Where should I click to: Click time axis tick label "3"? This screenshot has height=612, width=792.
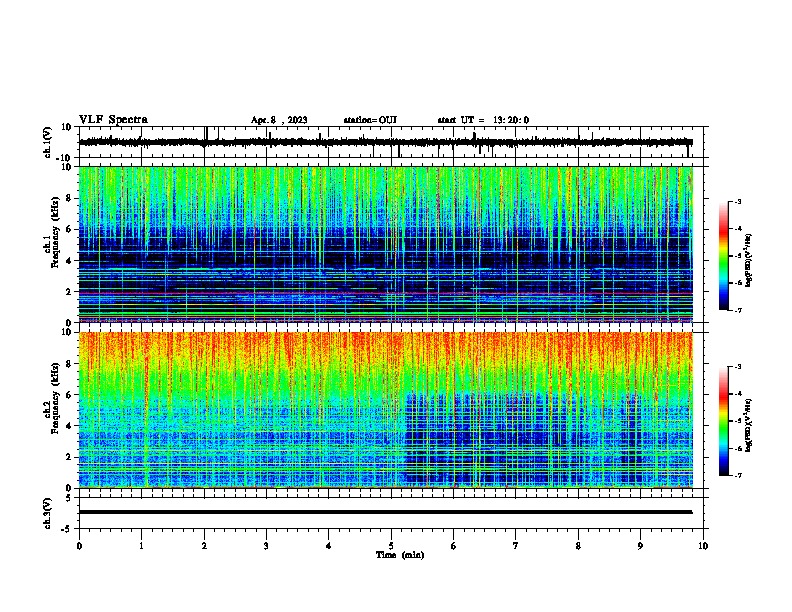[266, 546]
